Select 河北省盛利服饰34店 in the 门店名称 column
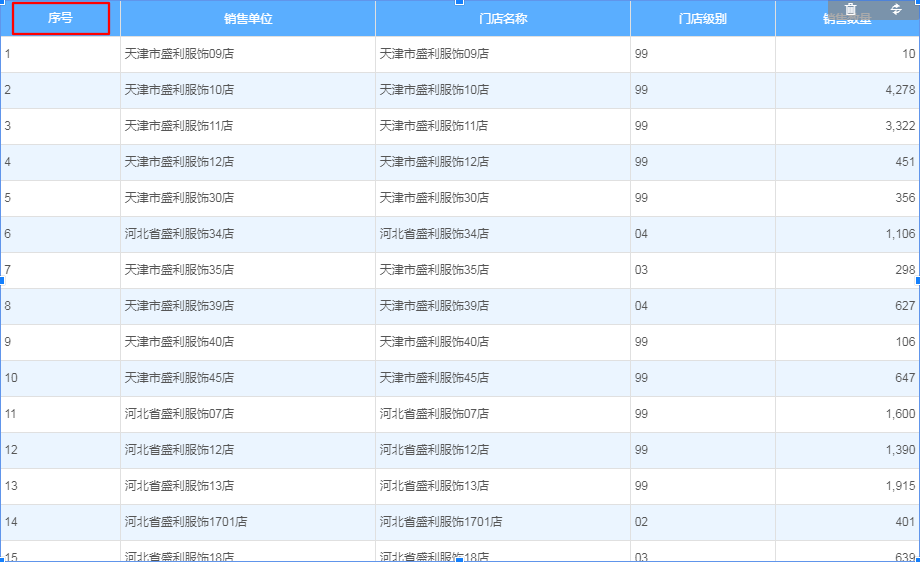The width and height of the screenshot is (920, 562). 434,233
